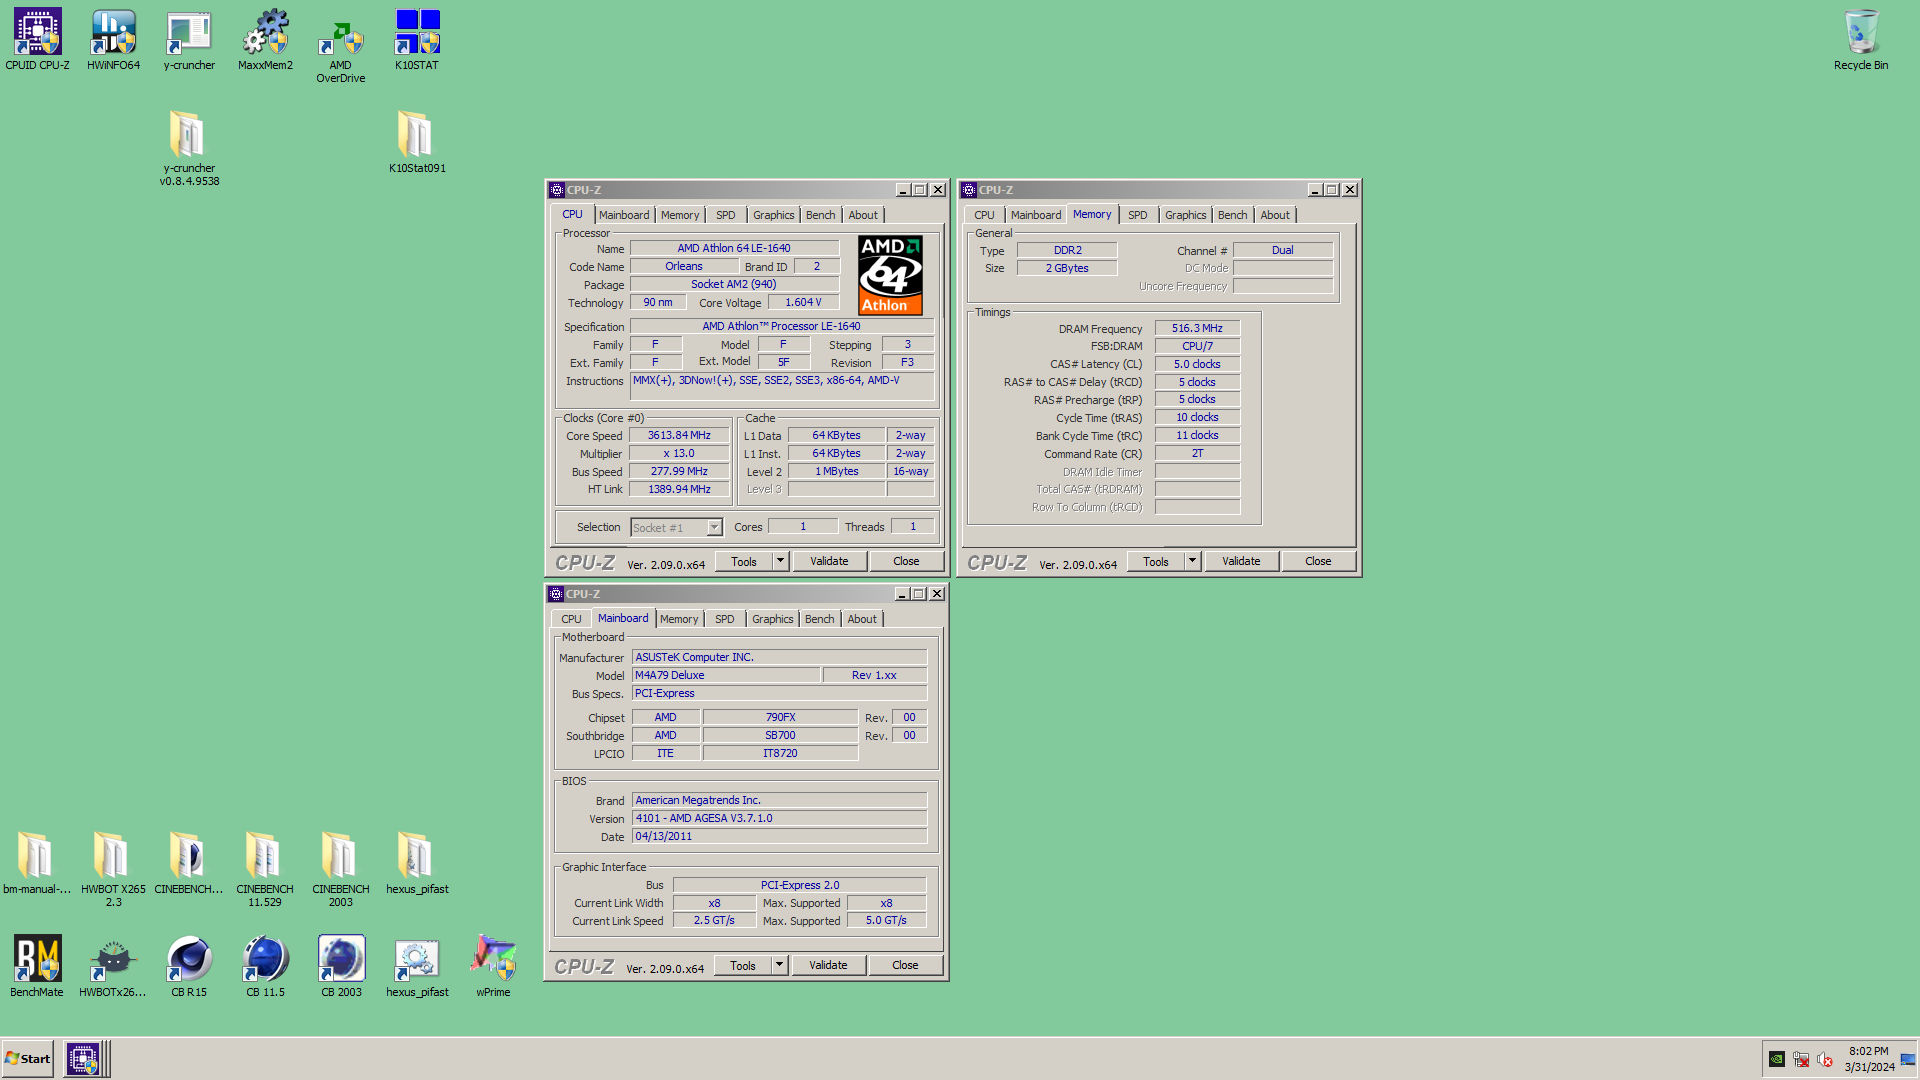Click Close button in the Memory window
Image resolution: width=1920 pixels, height=1080 pixels.
tap(1318, 561)
